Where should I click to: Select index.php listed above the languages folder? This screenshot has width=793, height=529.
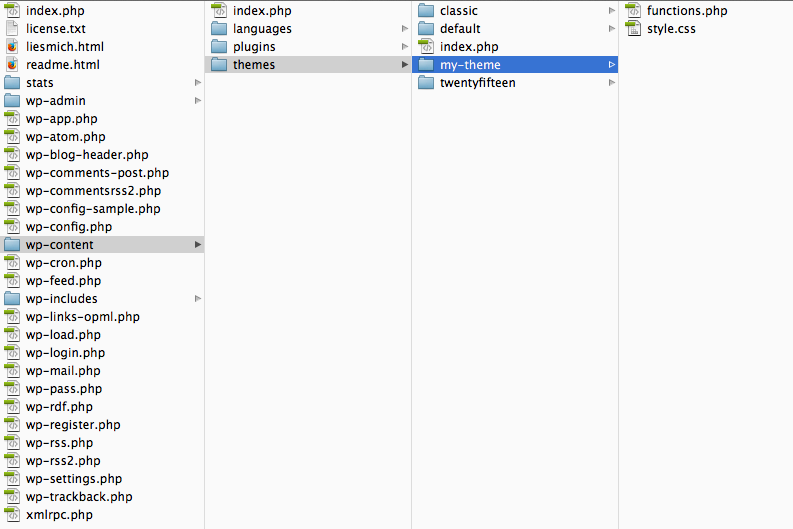click(x=262, y=11)
